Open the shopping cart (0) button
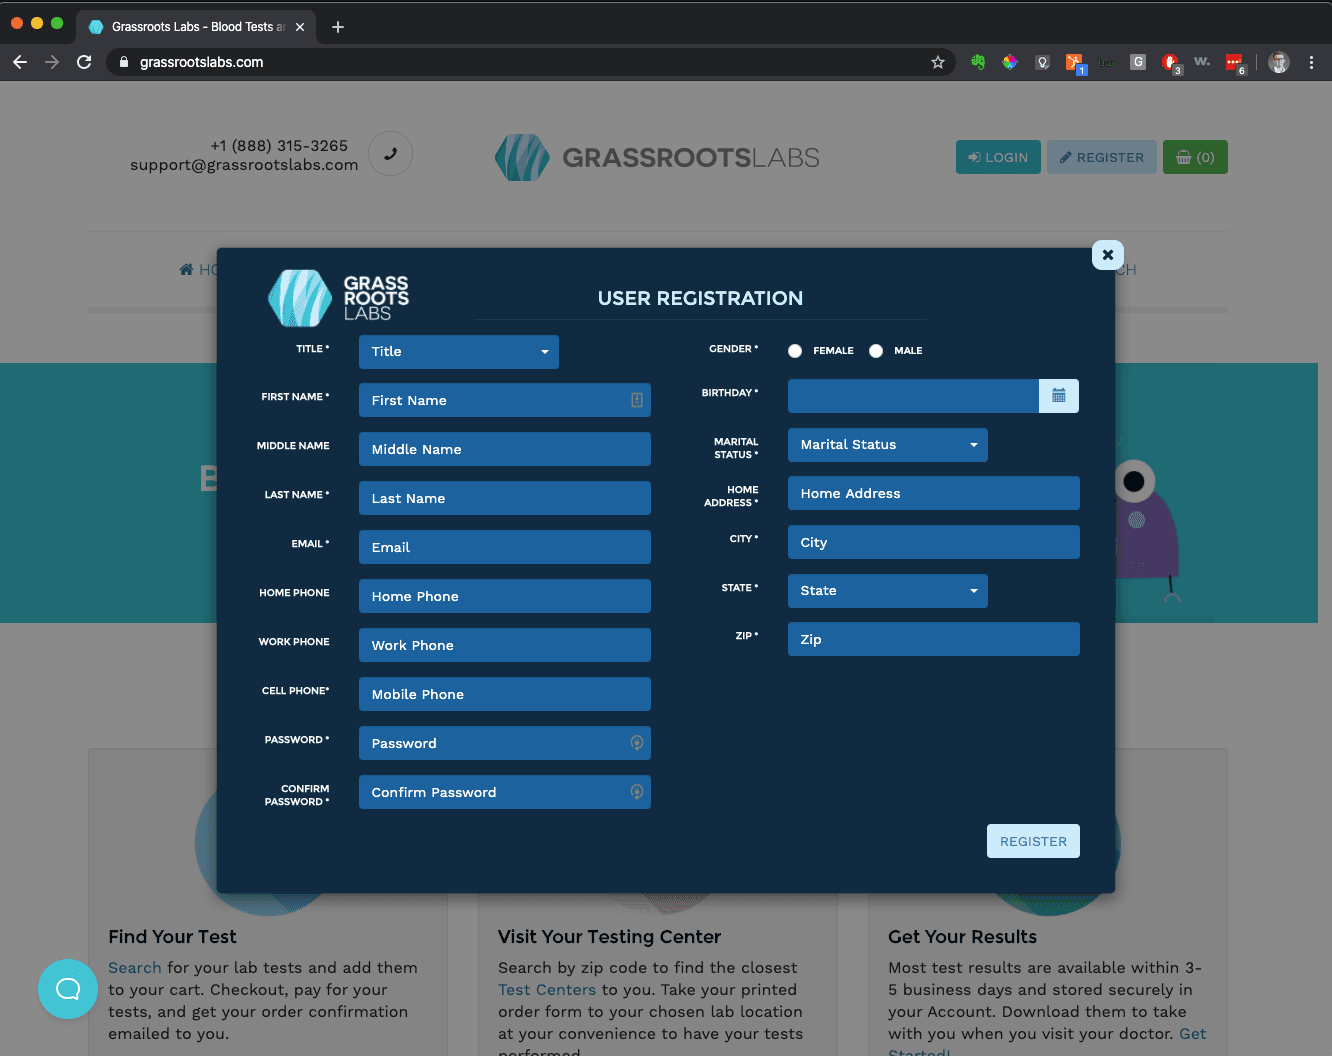Screen dimensions: 1332x1056 [x=1194, y=157]
